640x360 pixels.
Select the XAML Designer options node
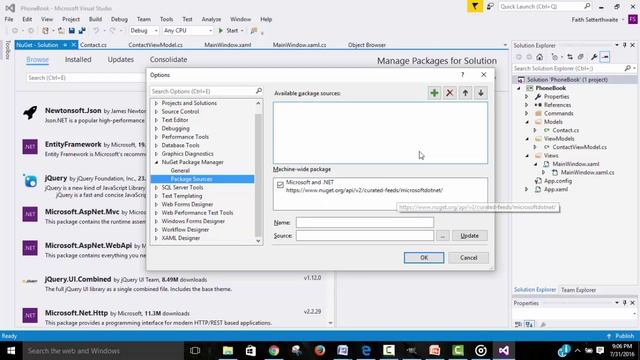click(x=180, y=238)
